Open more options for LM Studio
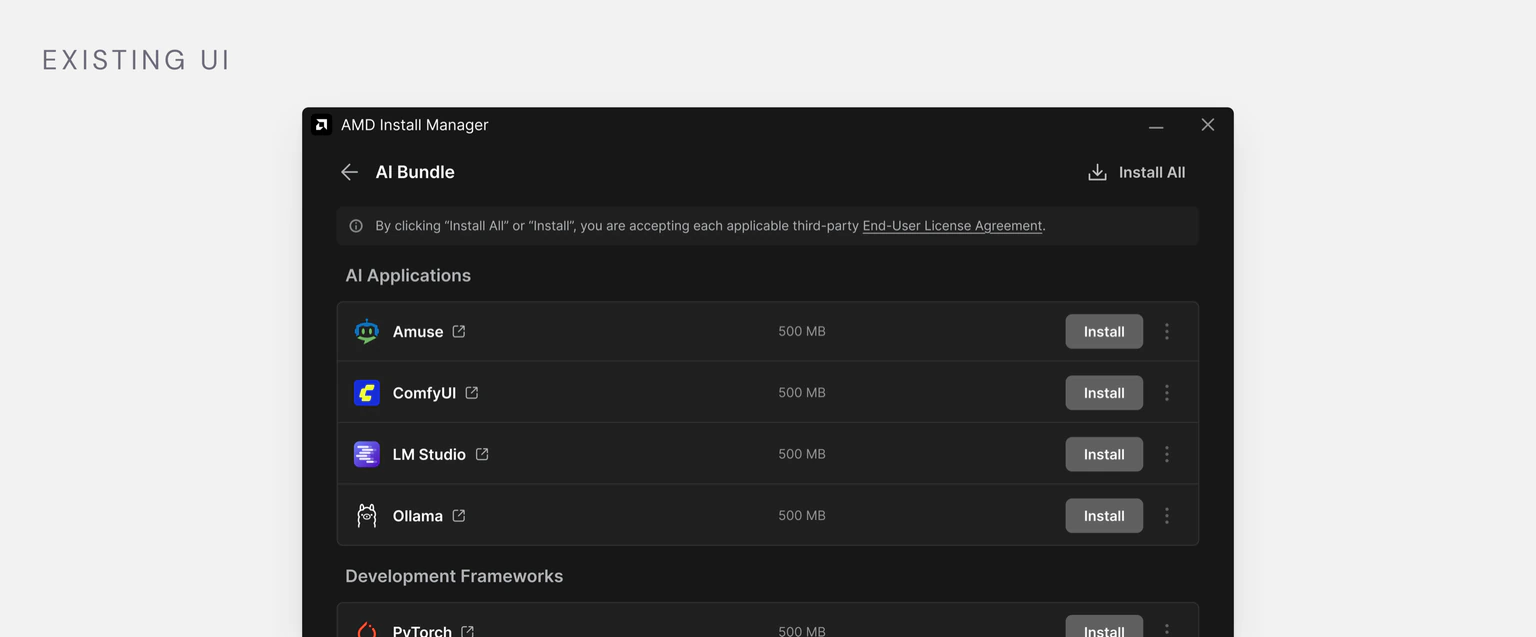The height and width of the screenshot is (637, 1536). pos(1167,454)
